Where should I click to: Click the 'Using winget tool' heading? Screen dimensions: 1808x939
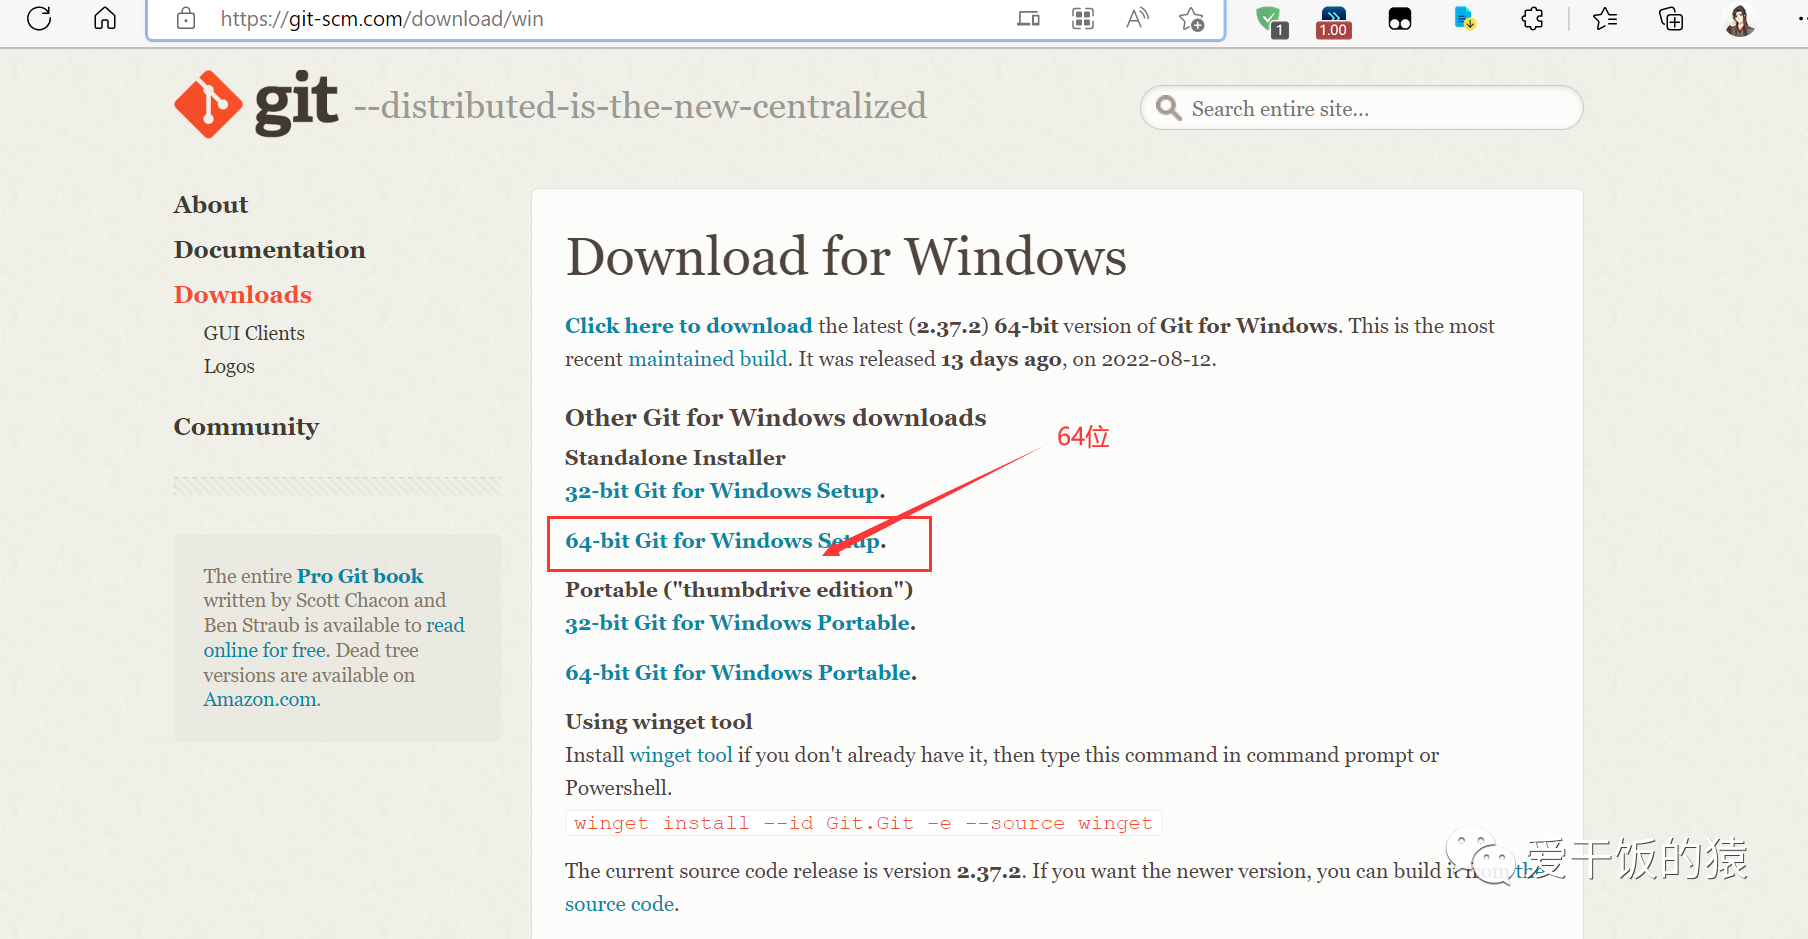(658, 722)
